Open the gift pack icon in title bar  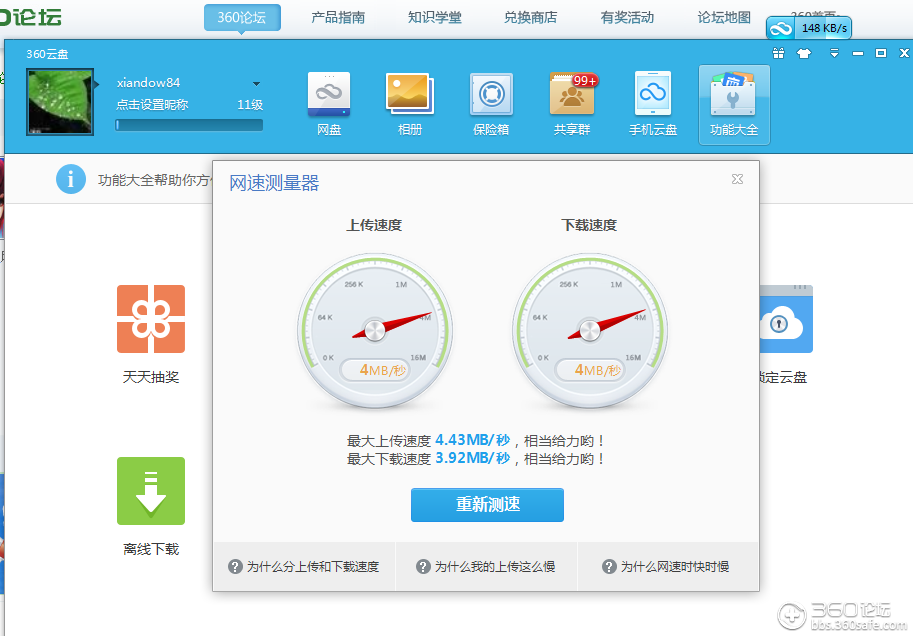pyautogui.click(x=778, y=52)
